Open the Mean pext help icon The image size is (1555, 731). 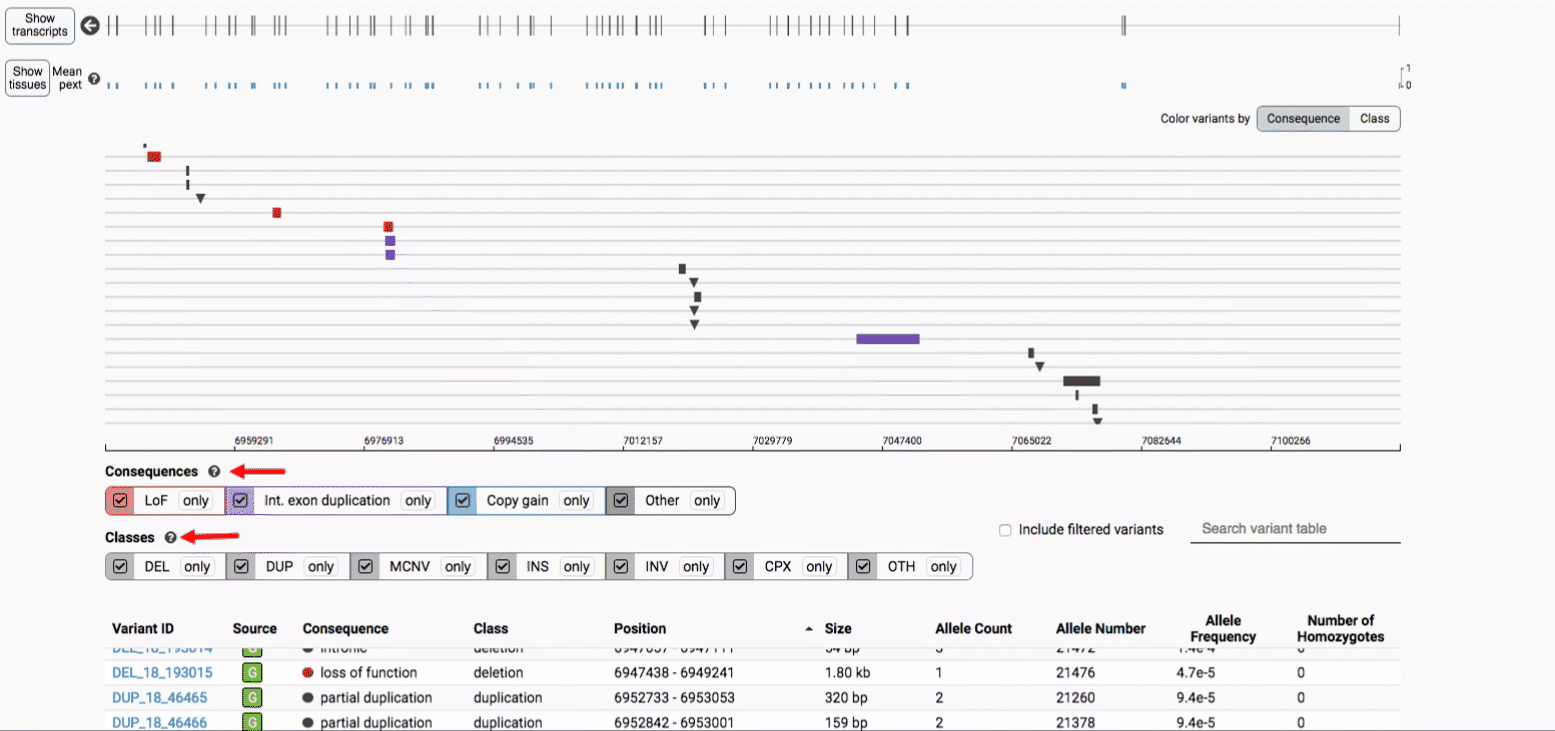(x=94, y=78)
